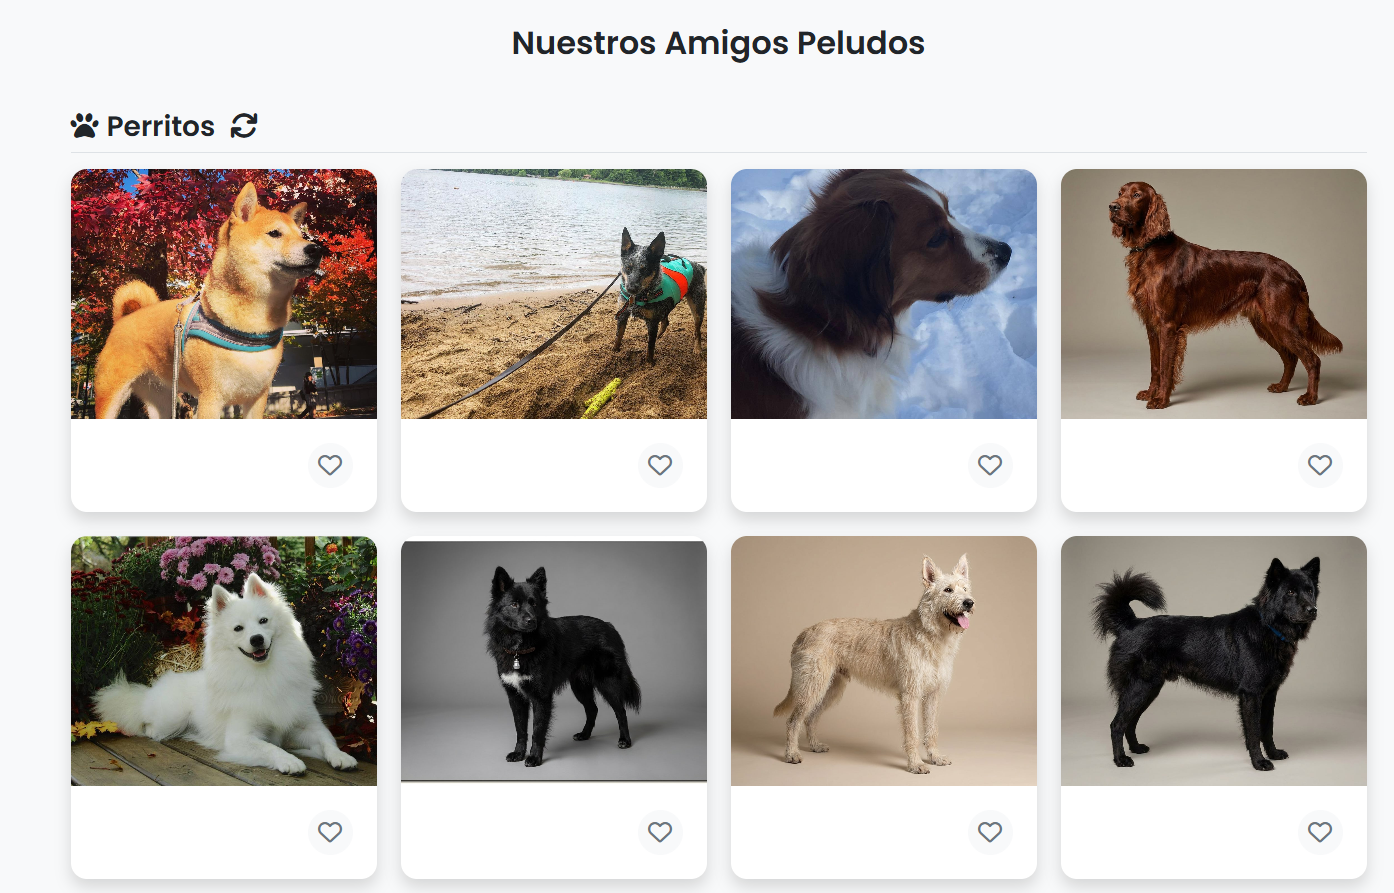Open the black dog beige backdrop photo

click(1214, 661)
